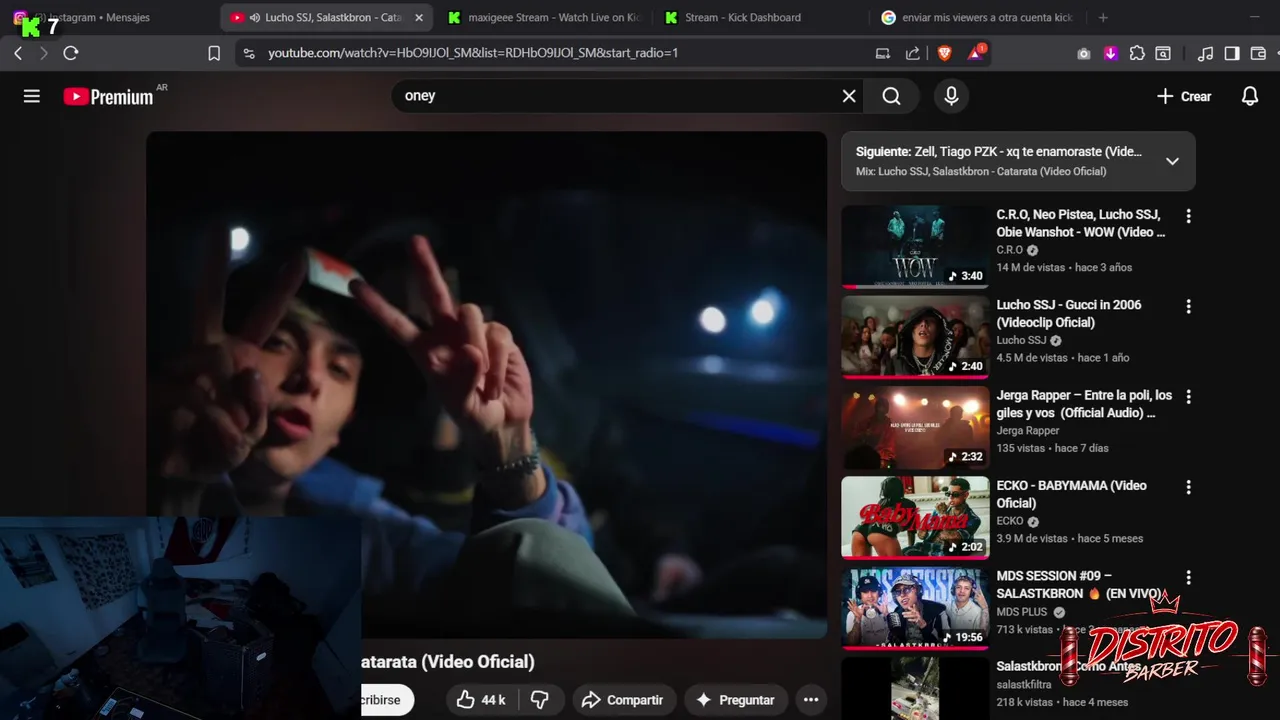The height and width of the screenshot is (720, 1280).
Task: Click the camera screenshot extension icon
Action: click(x=1084, y=53)
